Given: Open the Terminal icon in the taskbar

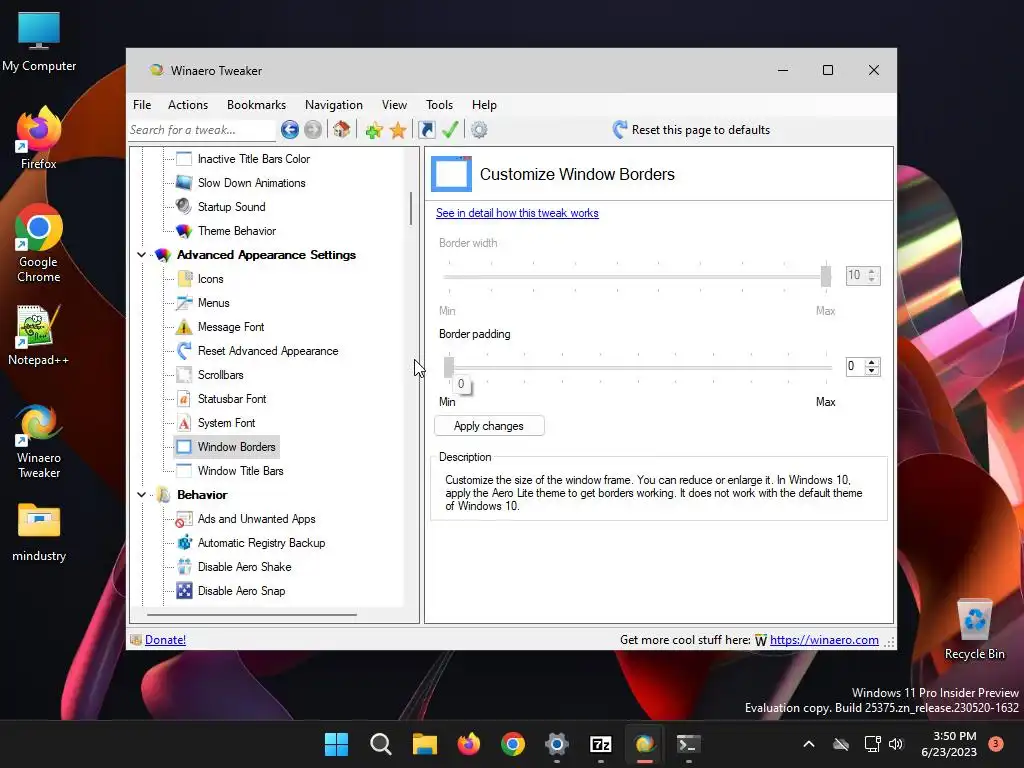Looking at the screenshot, I should (688, 744).
